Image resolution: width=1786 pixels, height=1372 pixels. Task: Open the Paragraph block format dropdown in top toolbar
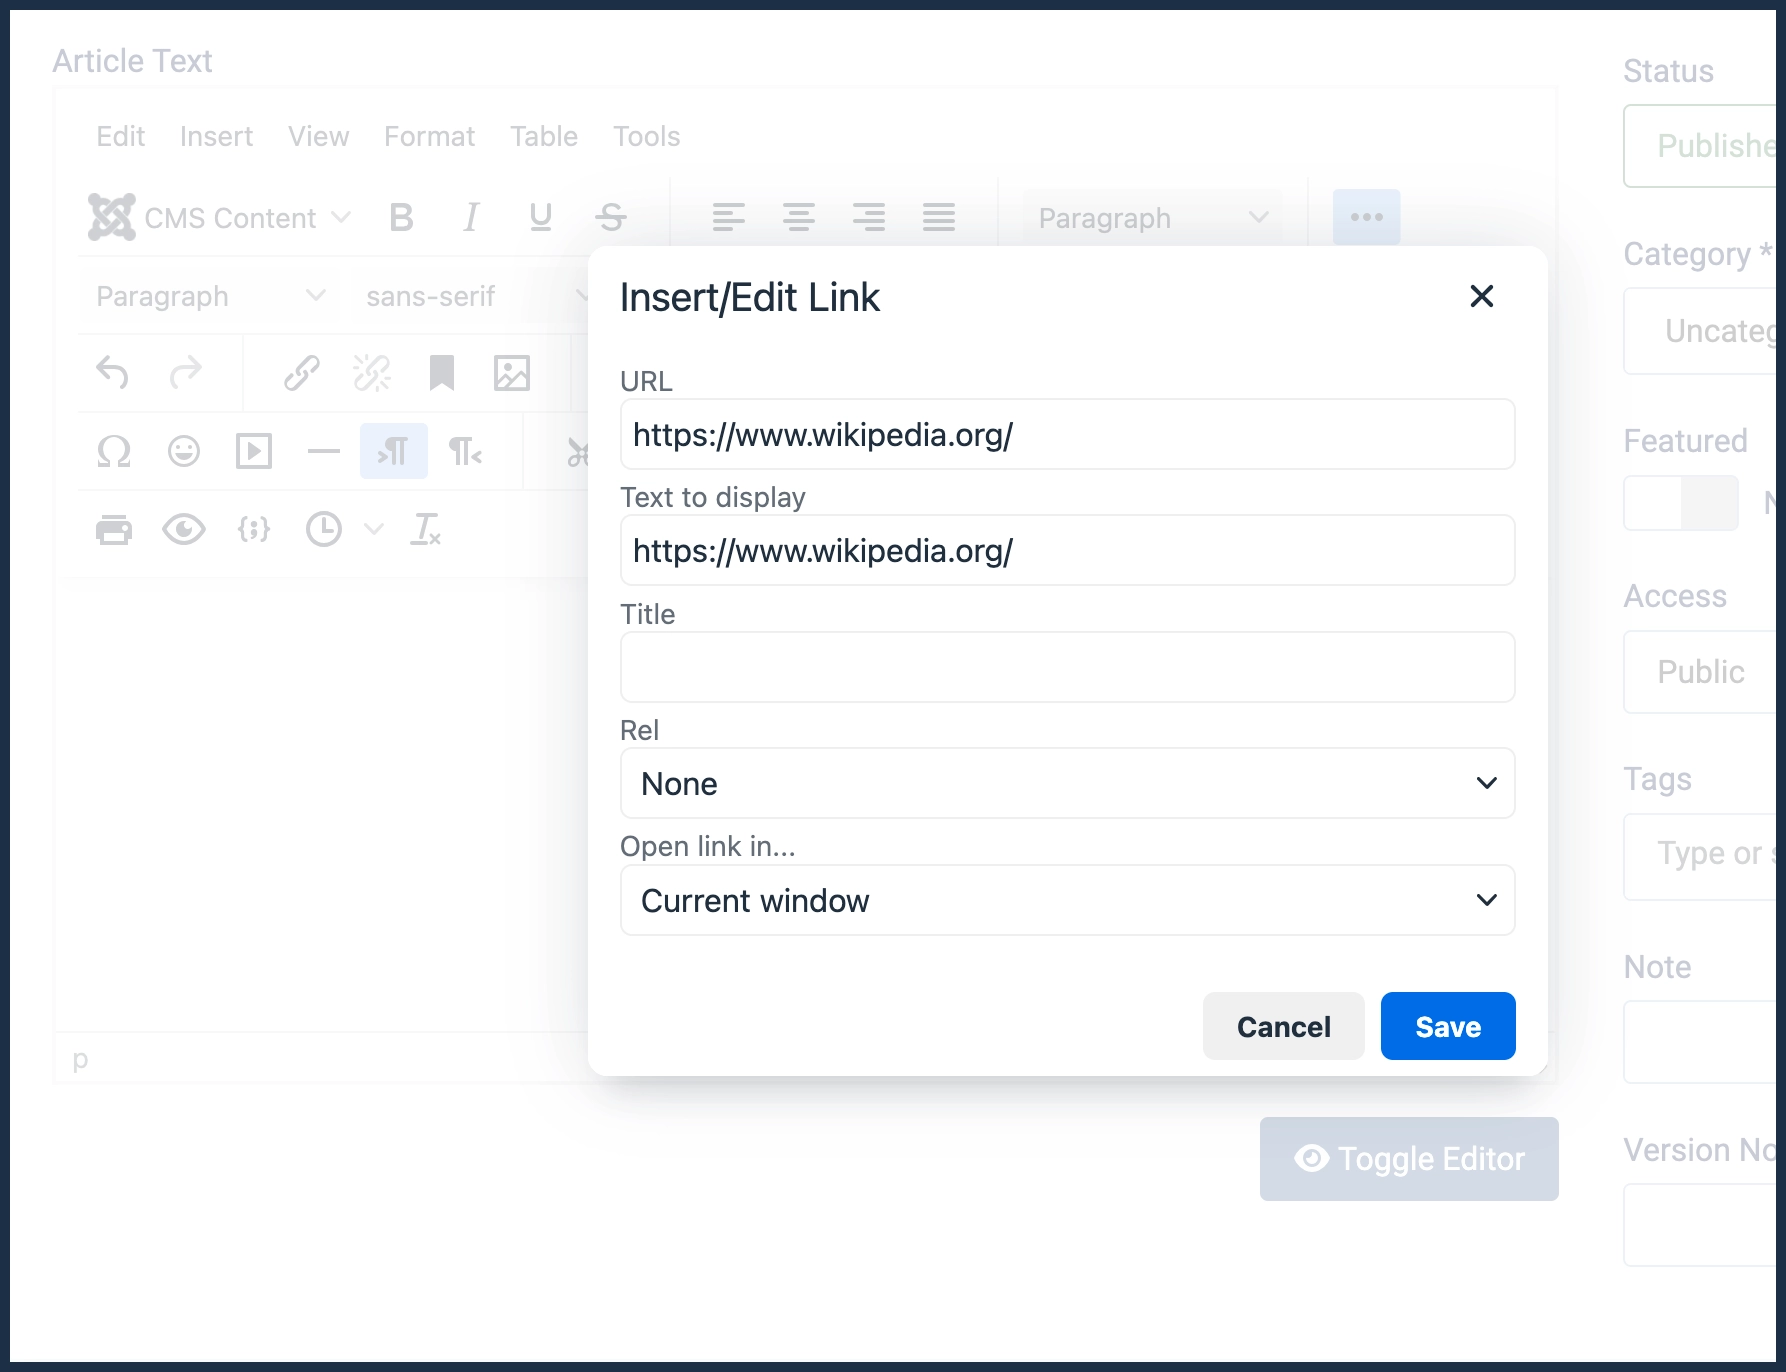1152,217
